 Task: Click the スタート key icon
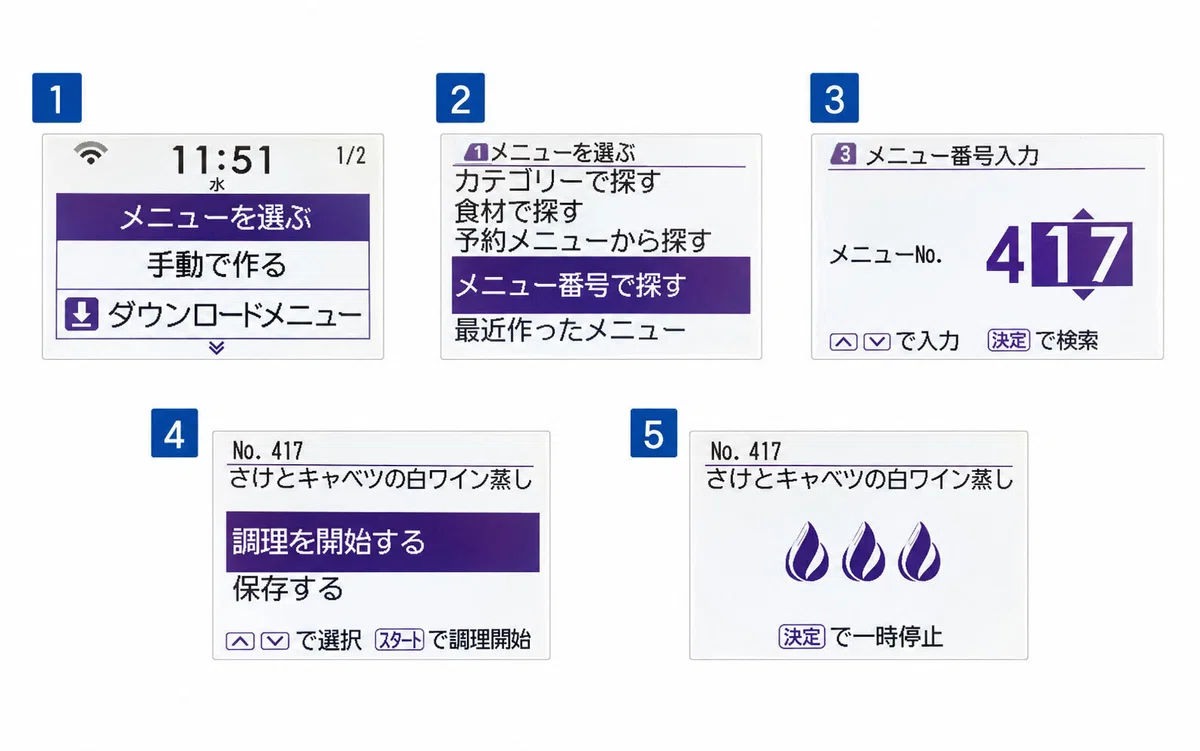coord(400,640)
